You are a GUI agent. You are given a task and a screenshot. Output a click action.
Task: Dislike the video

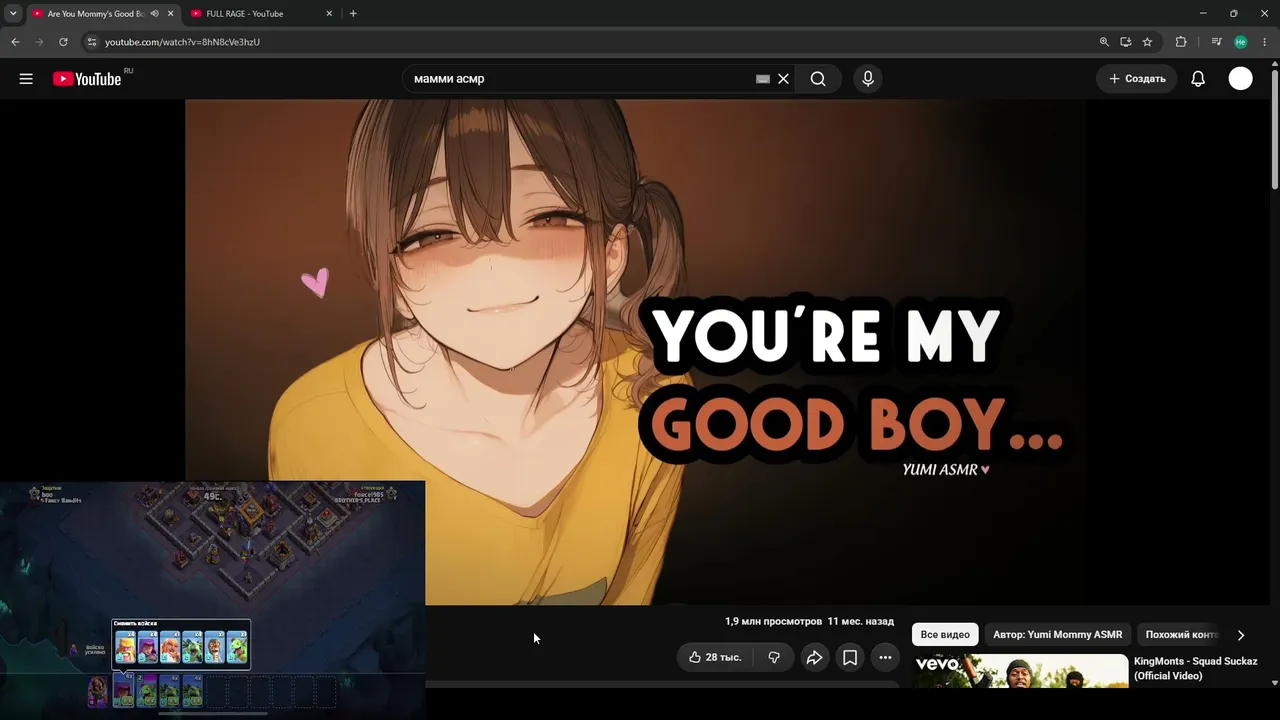tap(774, 657)
